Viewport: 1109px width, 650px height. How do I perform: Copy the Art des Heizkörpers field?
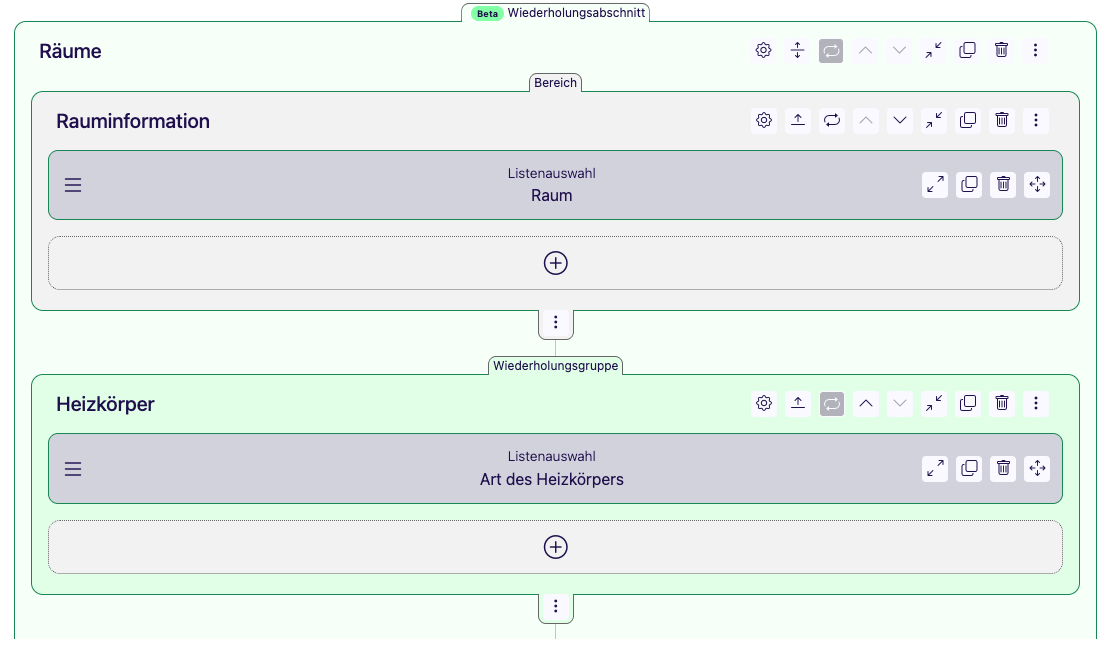point(969,468)
